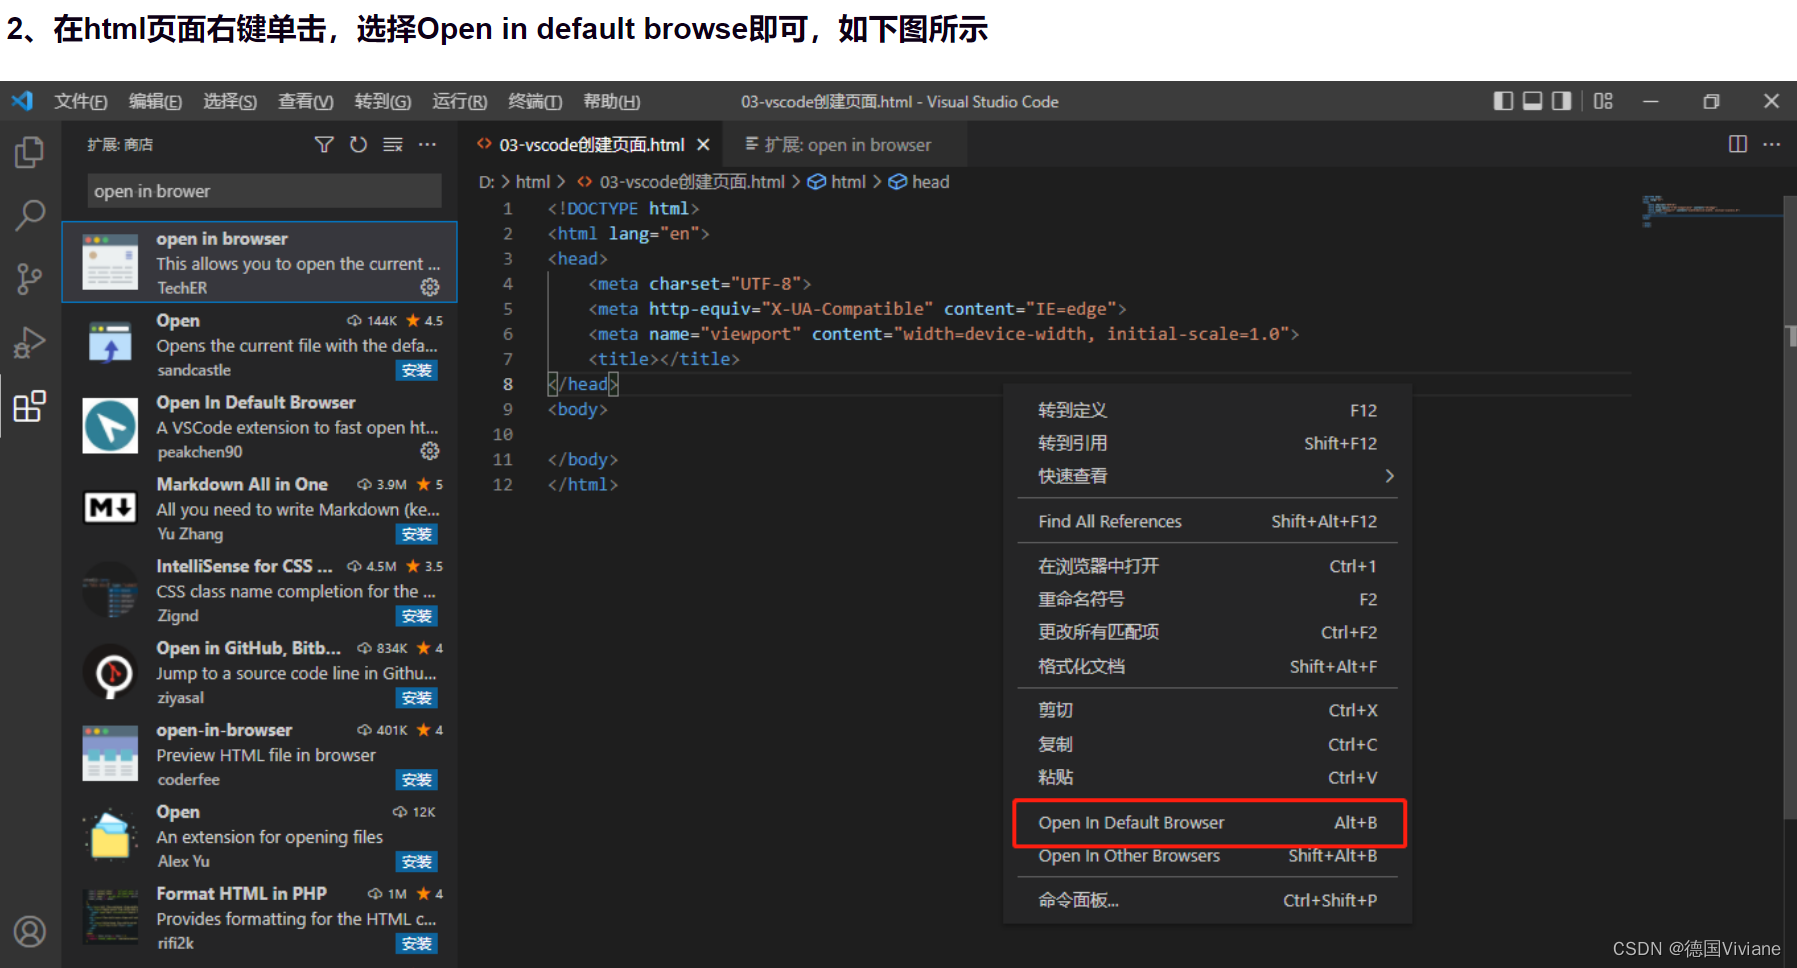This screenshot has height=968, width=1797.
Task: Choose 格式化文档 from context menu
Action: click(x=1207, y=666)
